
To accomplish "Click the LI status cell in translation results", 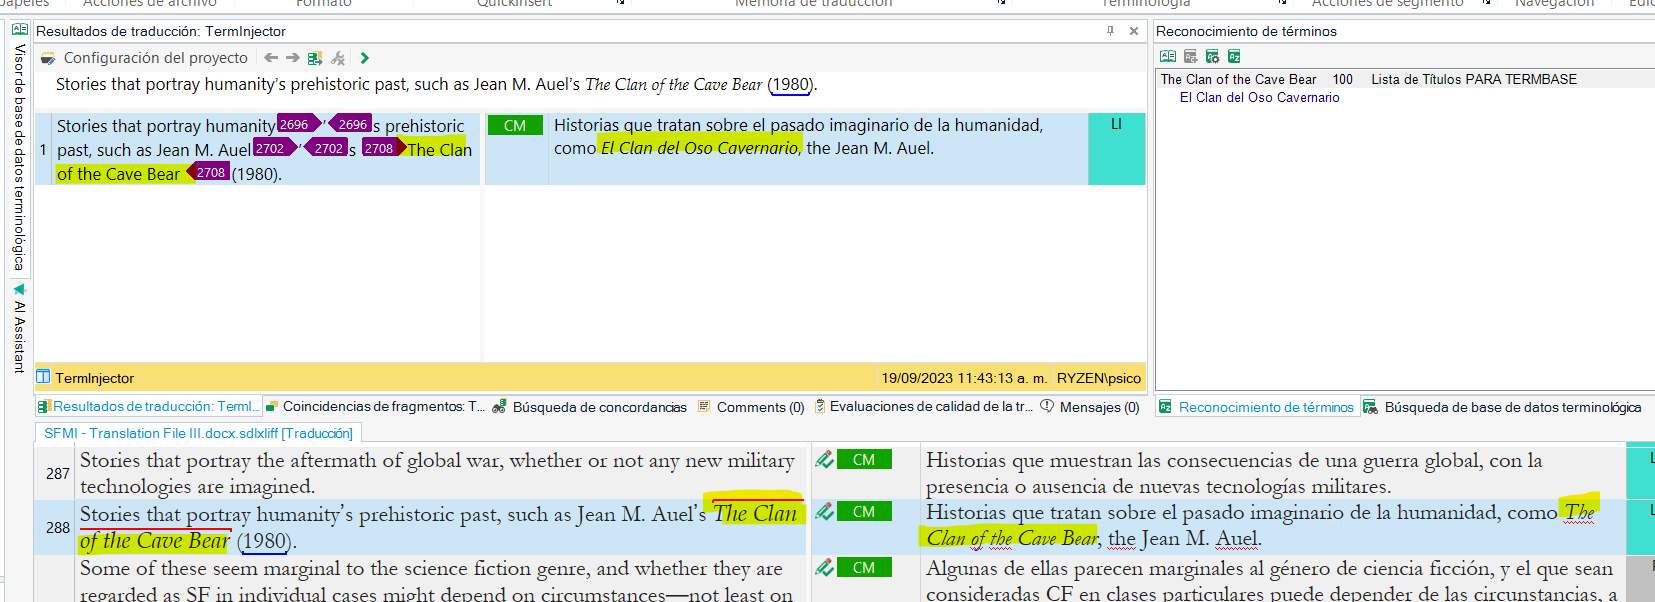I will tap(1116, 149).
